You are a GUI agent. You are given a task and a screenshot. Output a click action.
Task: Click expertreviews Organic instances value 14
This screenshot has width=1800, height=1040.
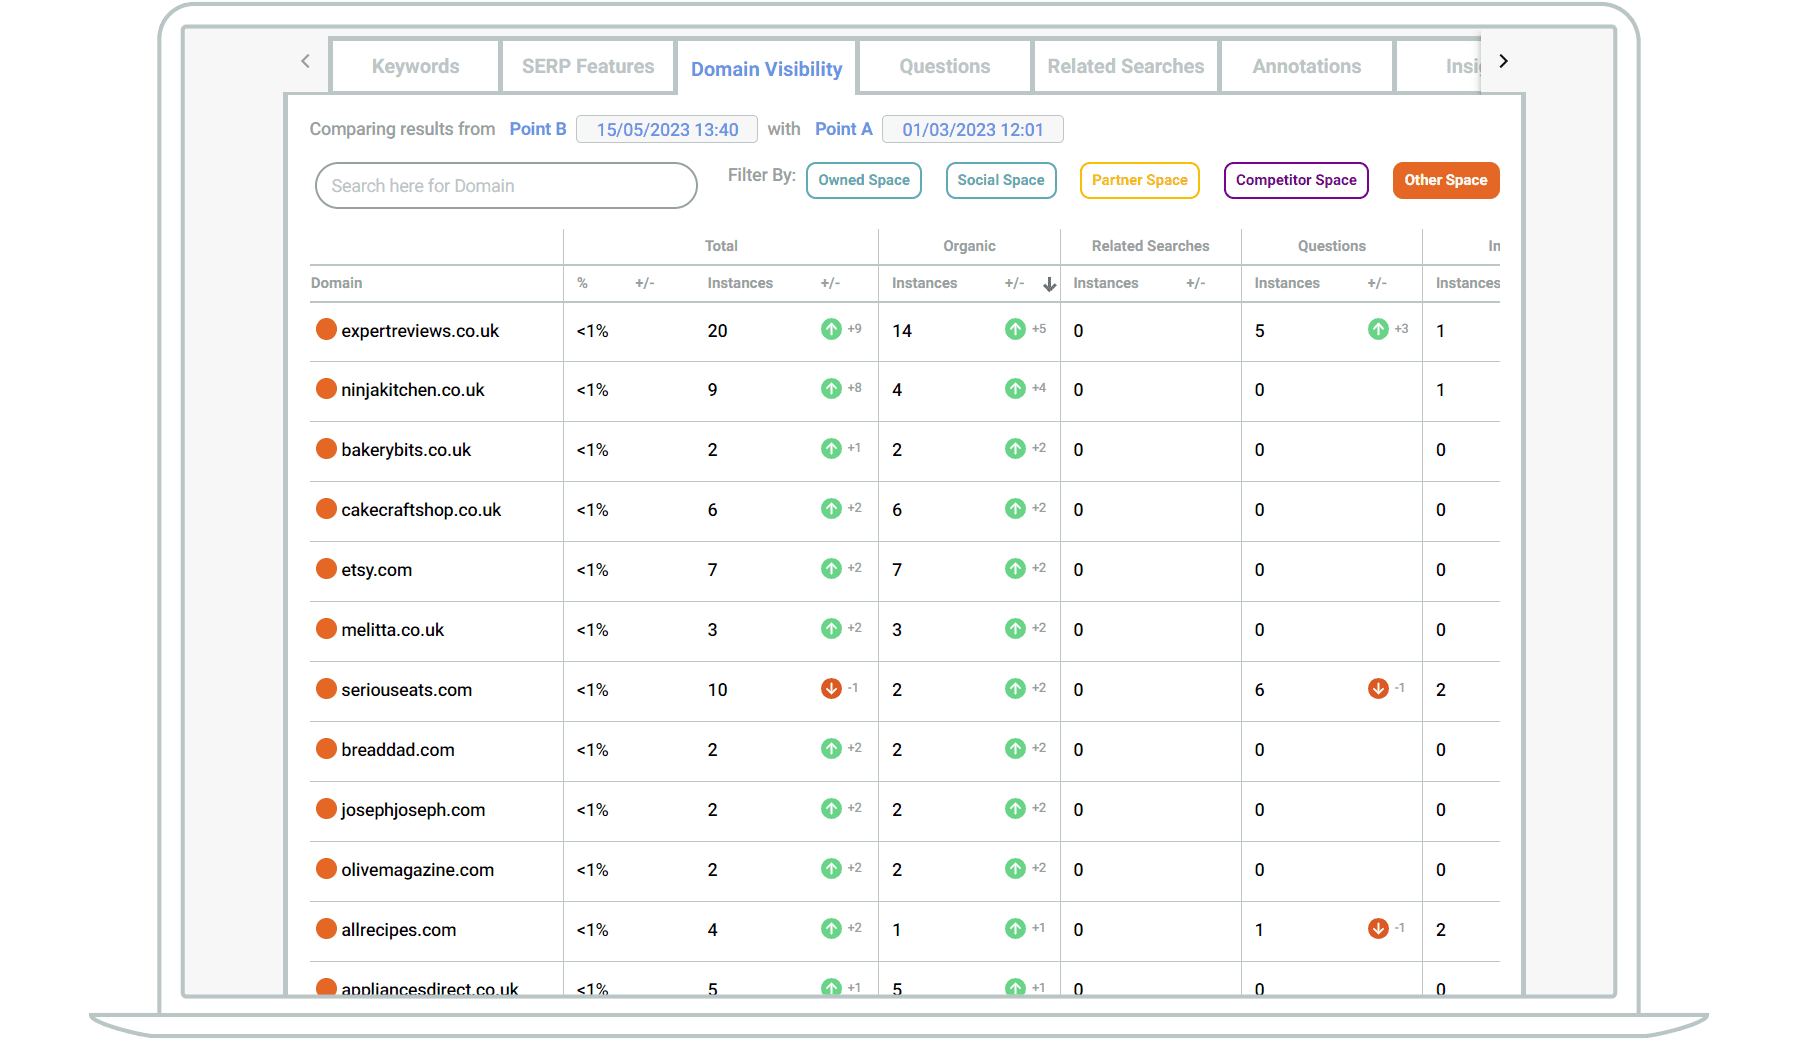[902, 331]
